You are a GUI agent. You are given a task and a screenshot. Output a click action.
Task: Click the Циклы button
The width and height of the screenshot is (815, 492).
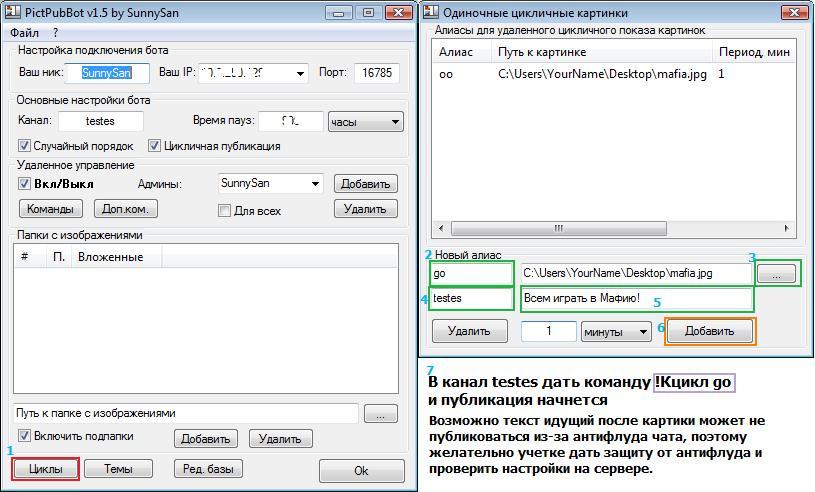46,469
